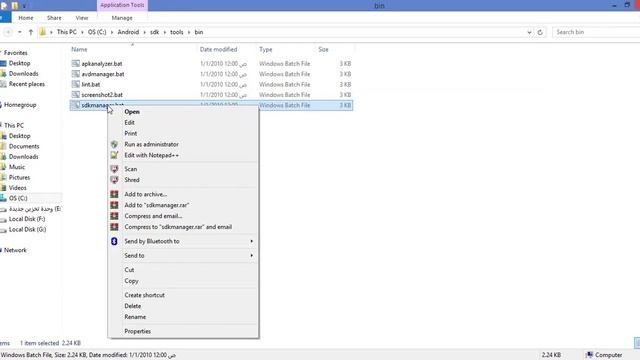Click the avdmanager.bat file icon

[76, 74]
